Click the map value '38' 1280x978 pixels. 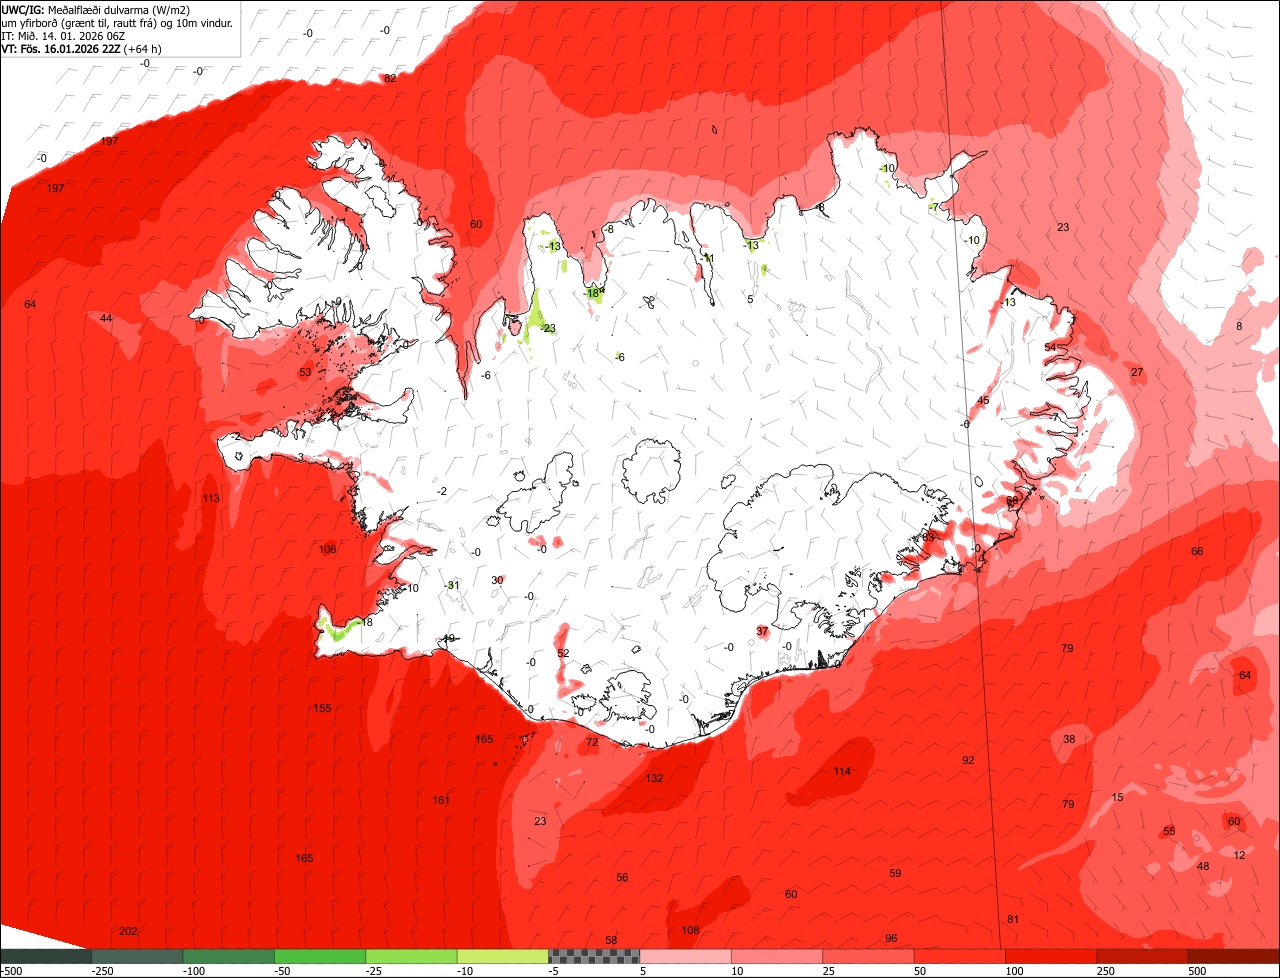tap(1069, 739)
